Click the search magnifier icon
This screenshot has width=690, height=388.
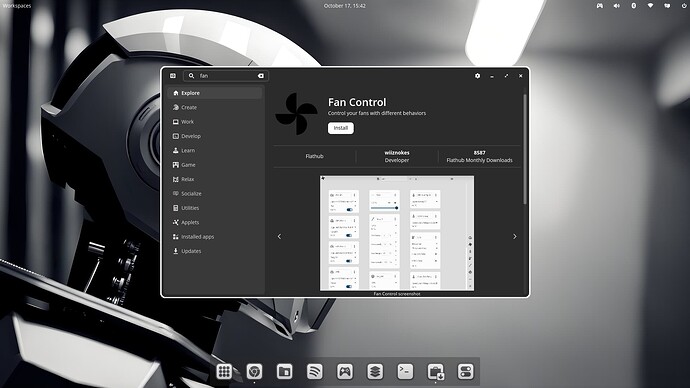(x=191, y=76)
